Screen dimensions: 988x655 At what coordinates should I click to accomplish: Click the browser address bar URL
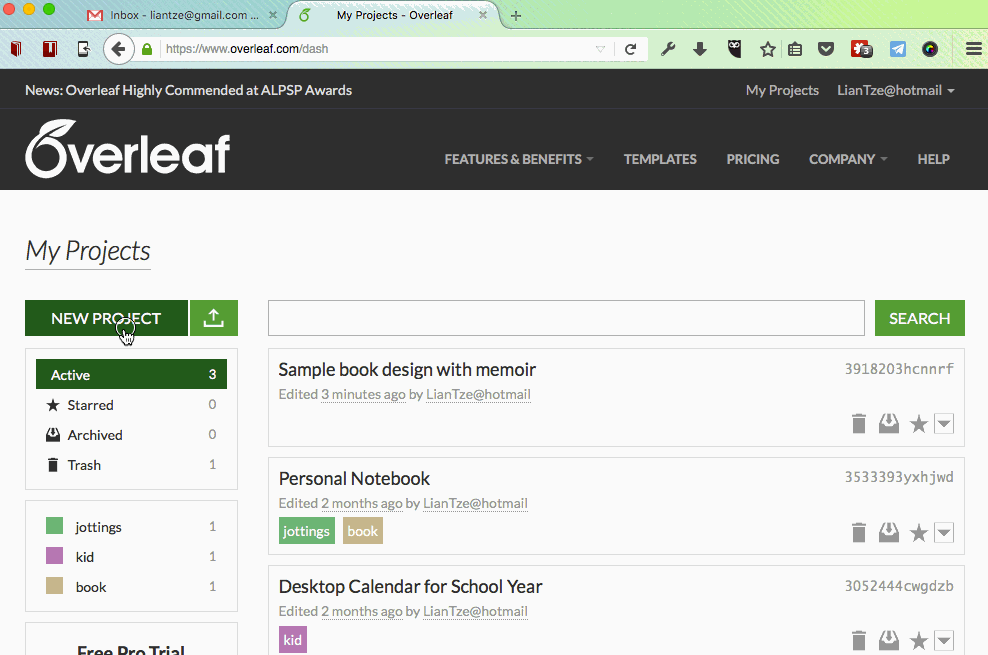[x=247, y=48]
